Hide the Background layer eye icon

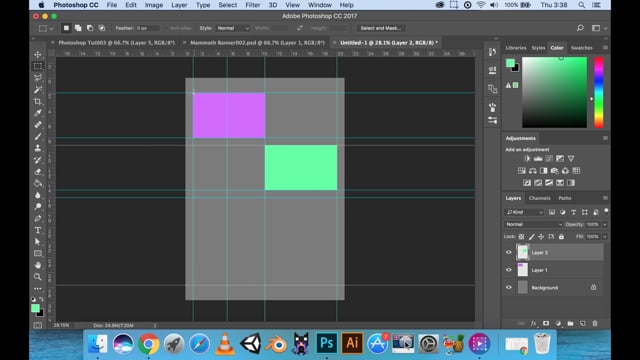coord(509,287)
